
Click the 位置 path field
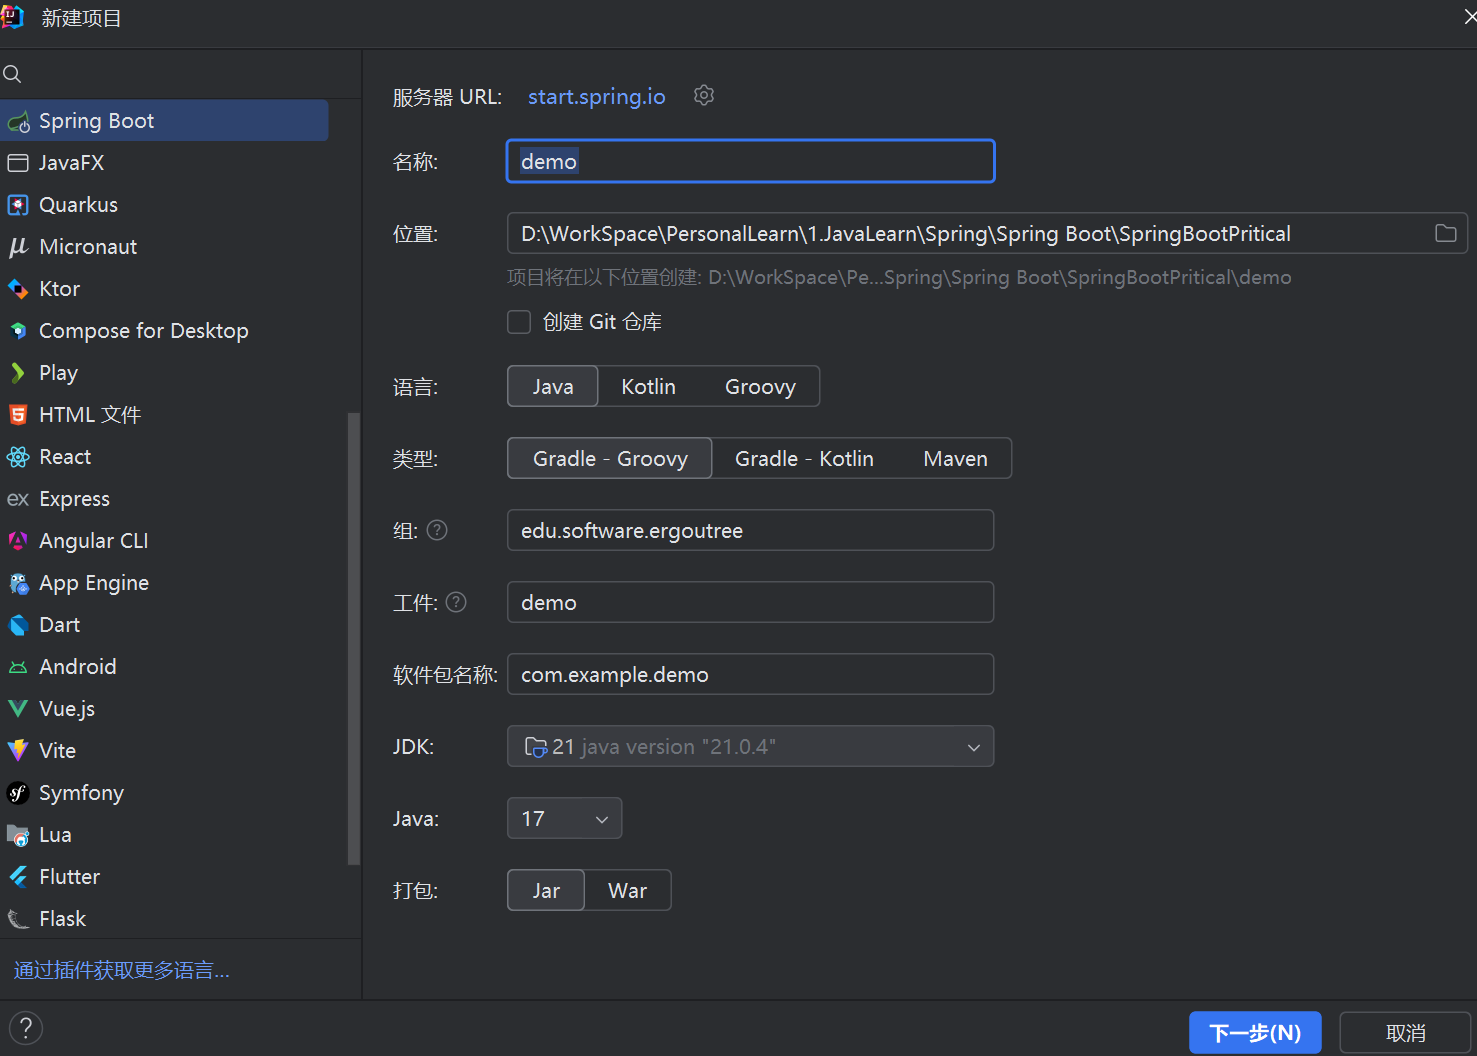point(987,233)
